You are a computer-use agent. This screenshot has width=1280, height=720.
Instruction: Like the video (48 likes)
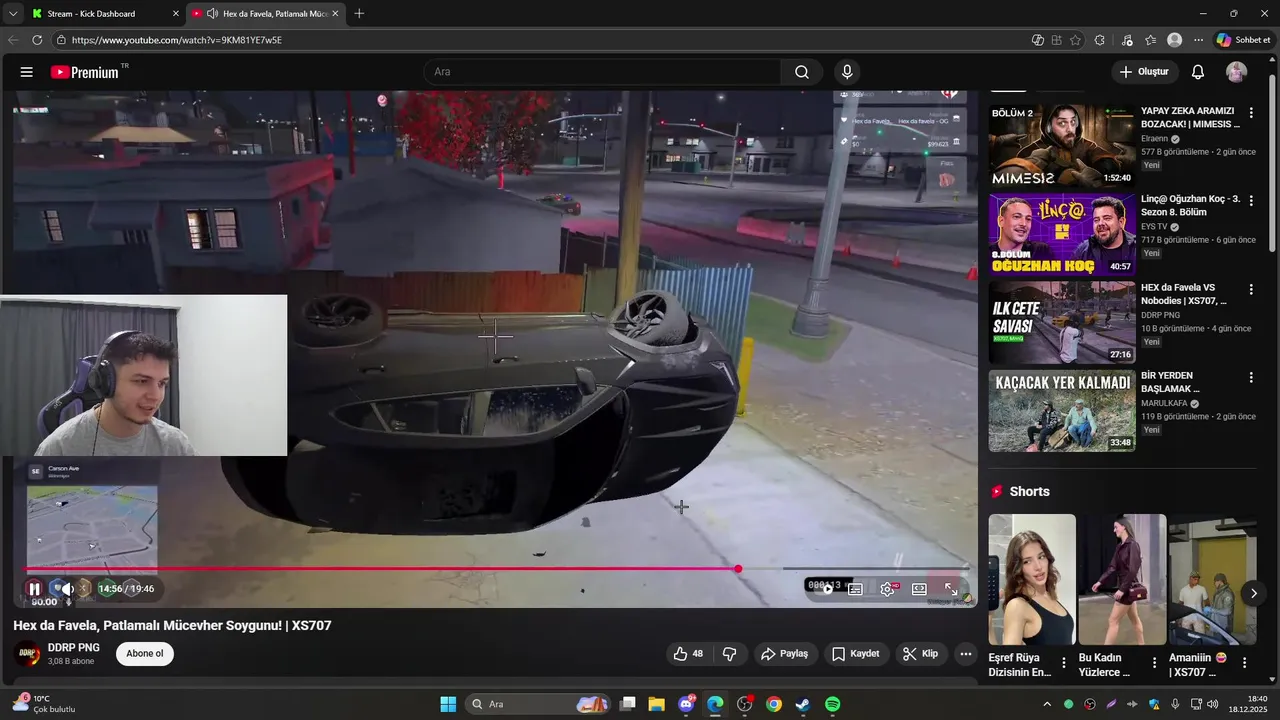(689, 654)
